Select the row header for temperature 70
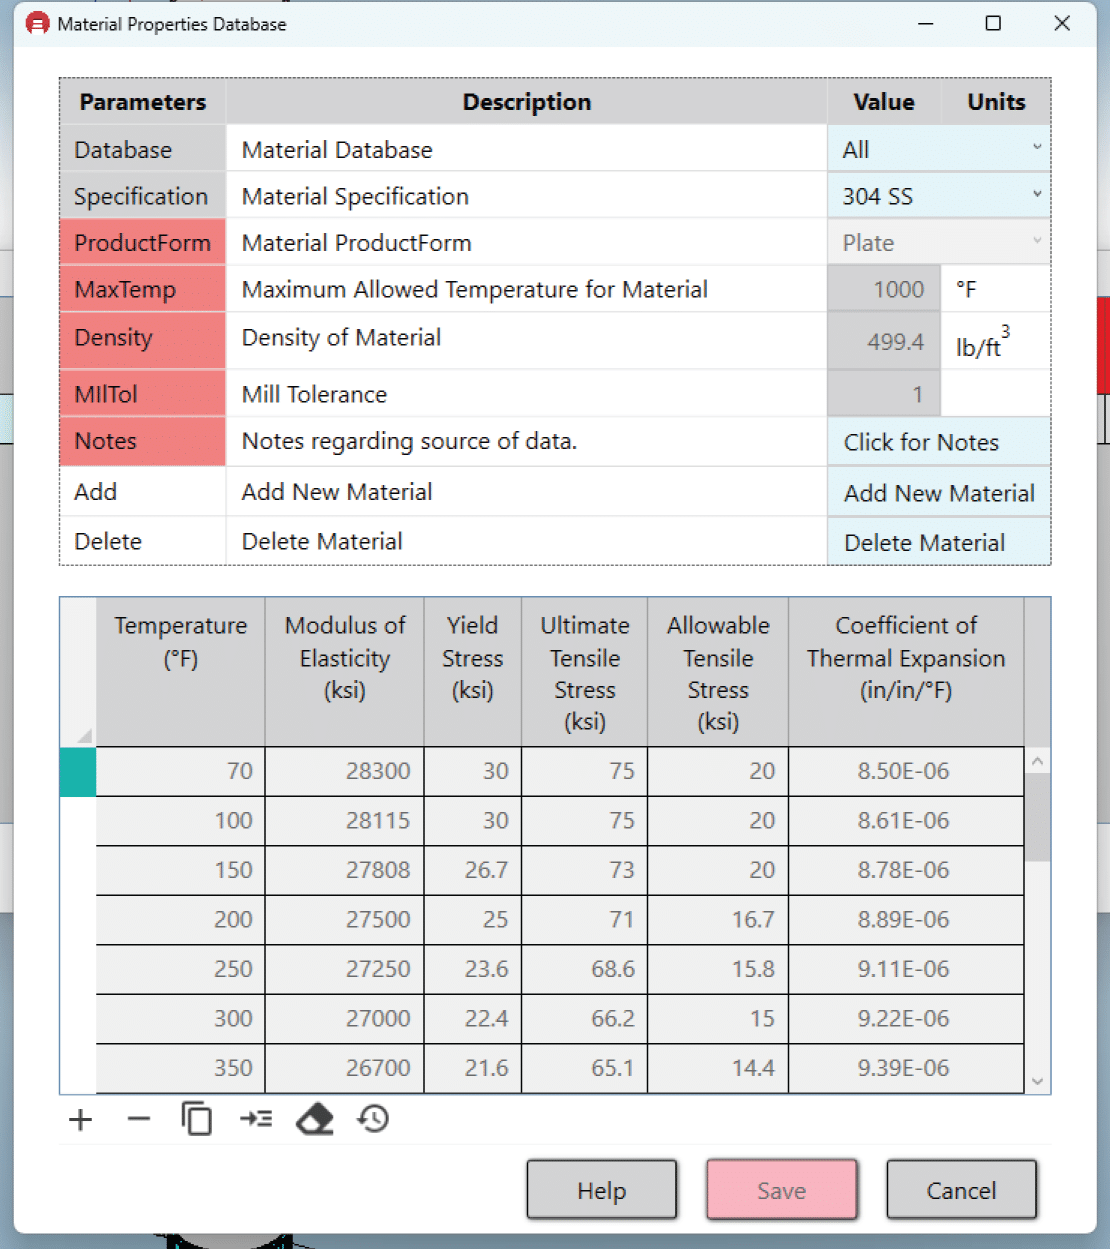The width and height of the screenshot is (1110, 1249). tap(78, 772)
